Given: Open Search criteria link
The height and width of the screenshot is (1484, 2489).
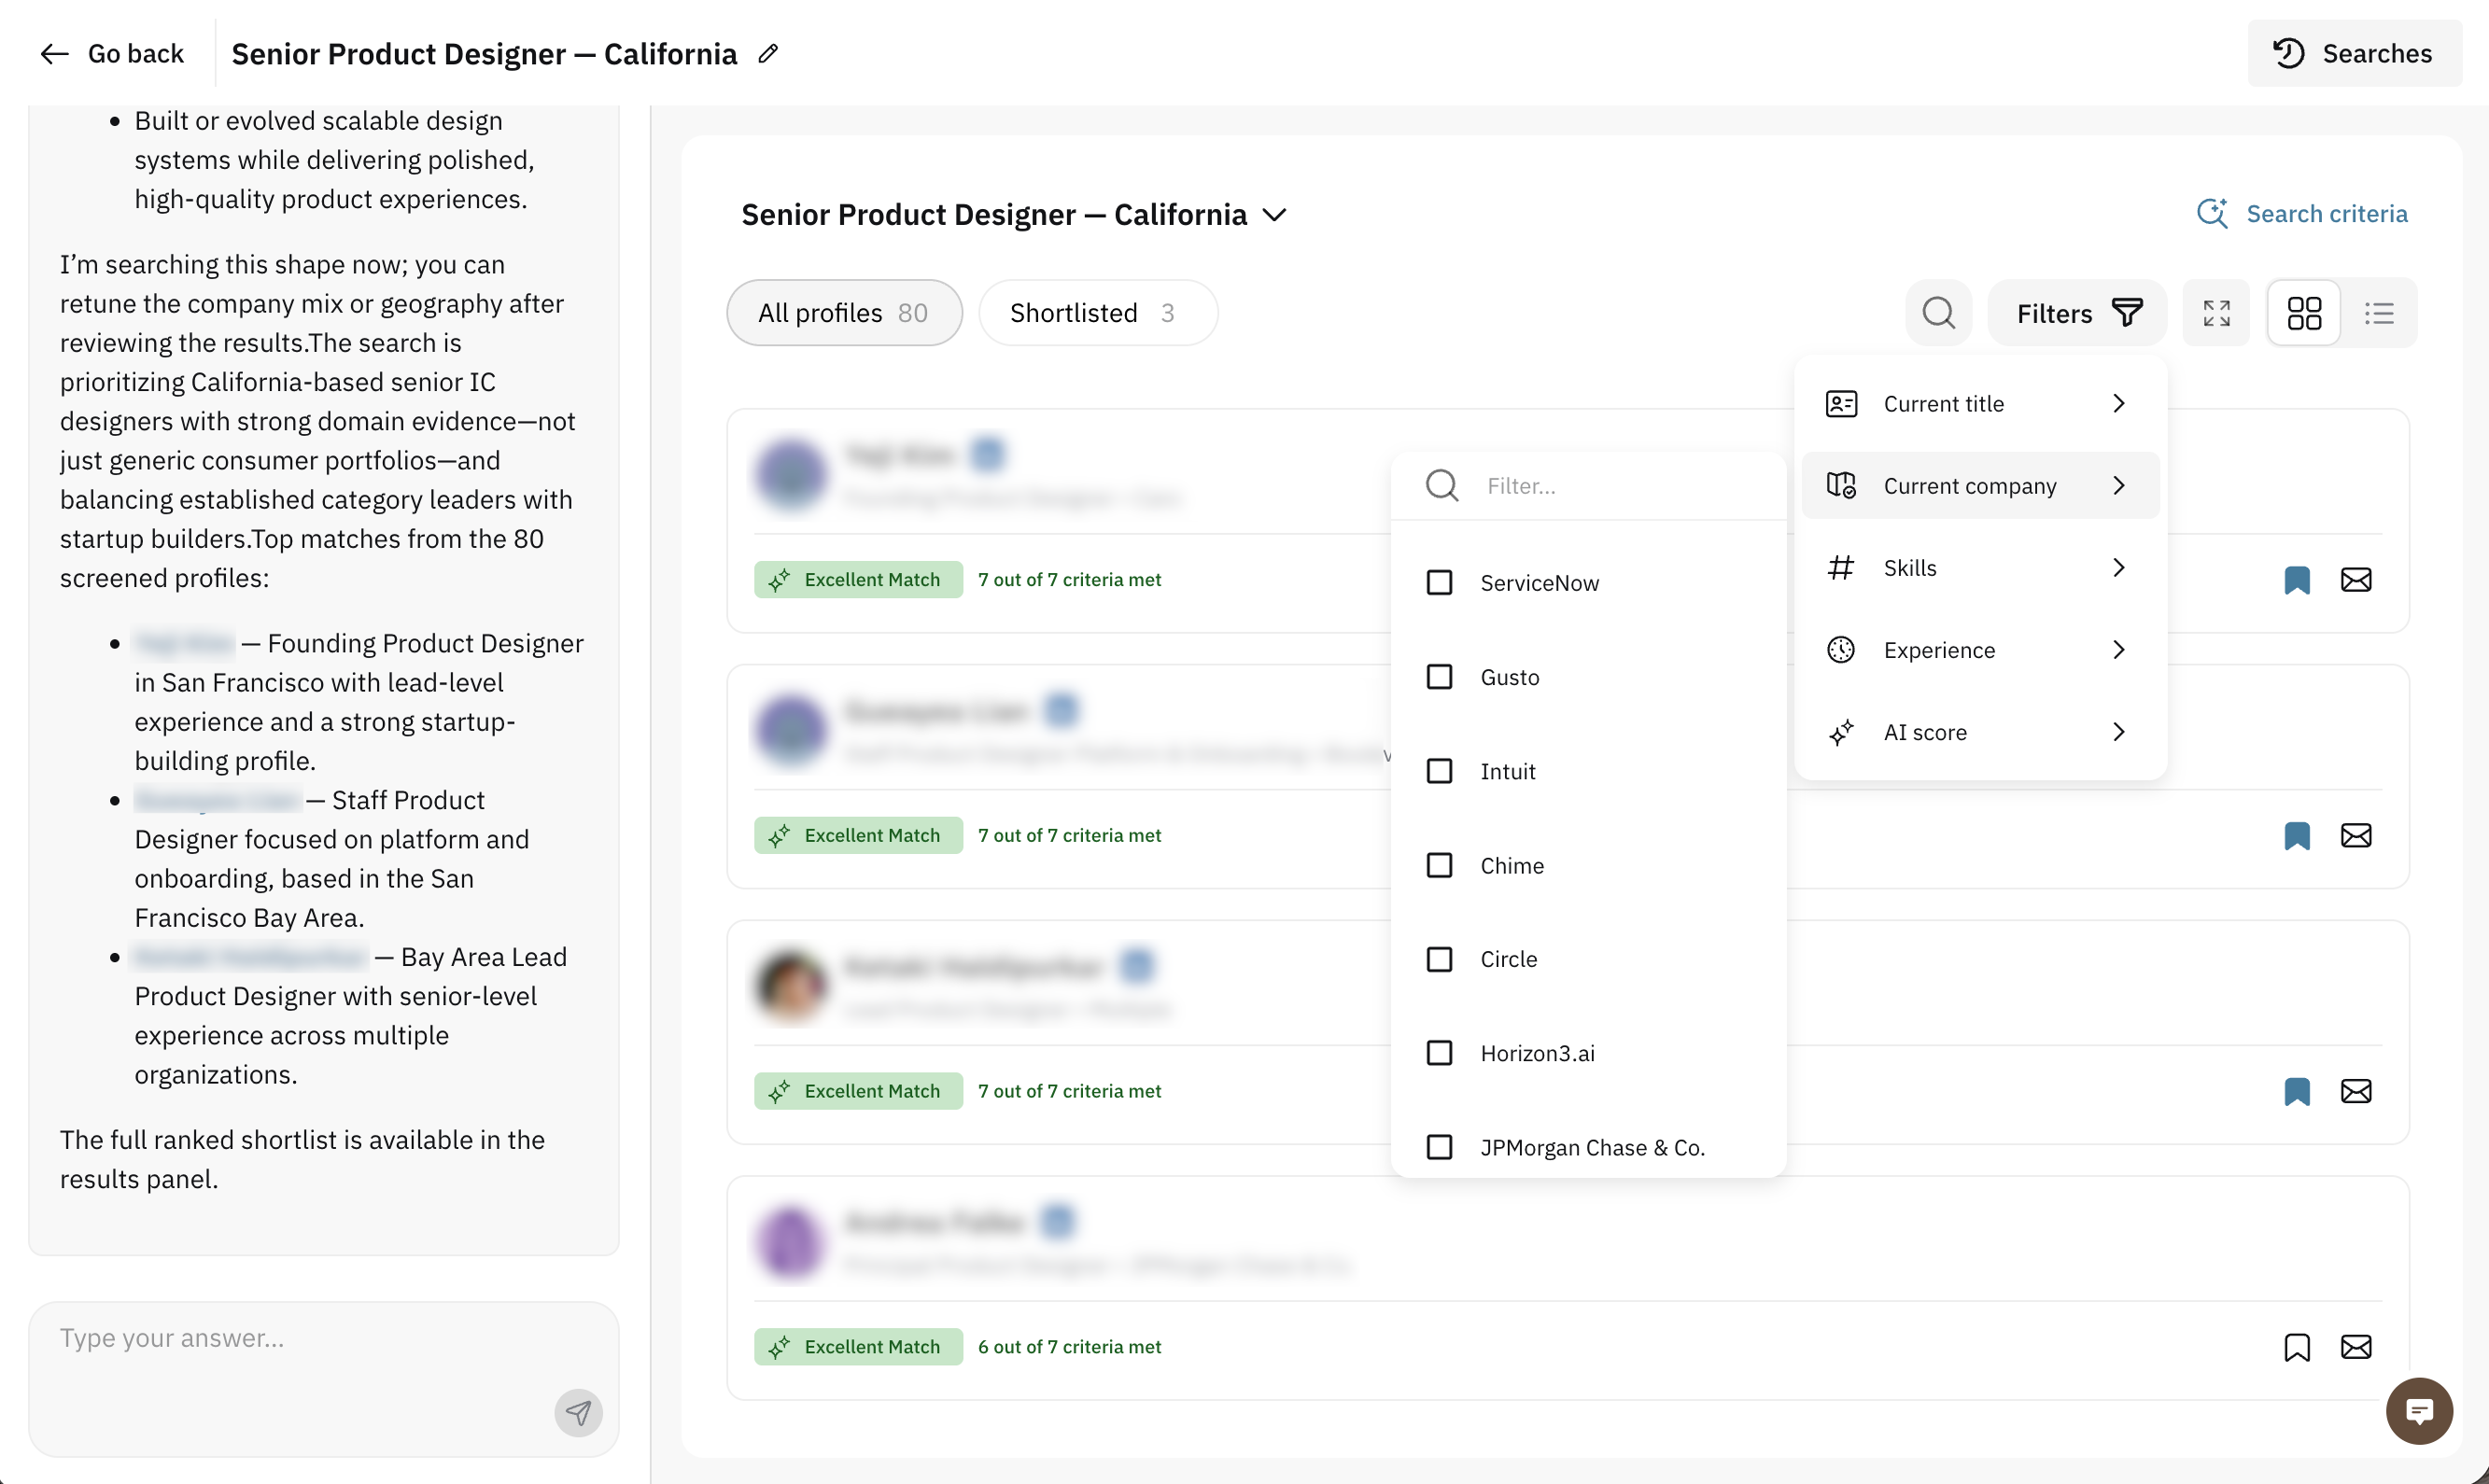Looking at the screenshot, I should [2302, 214].
